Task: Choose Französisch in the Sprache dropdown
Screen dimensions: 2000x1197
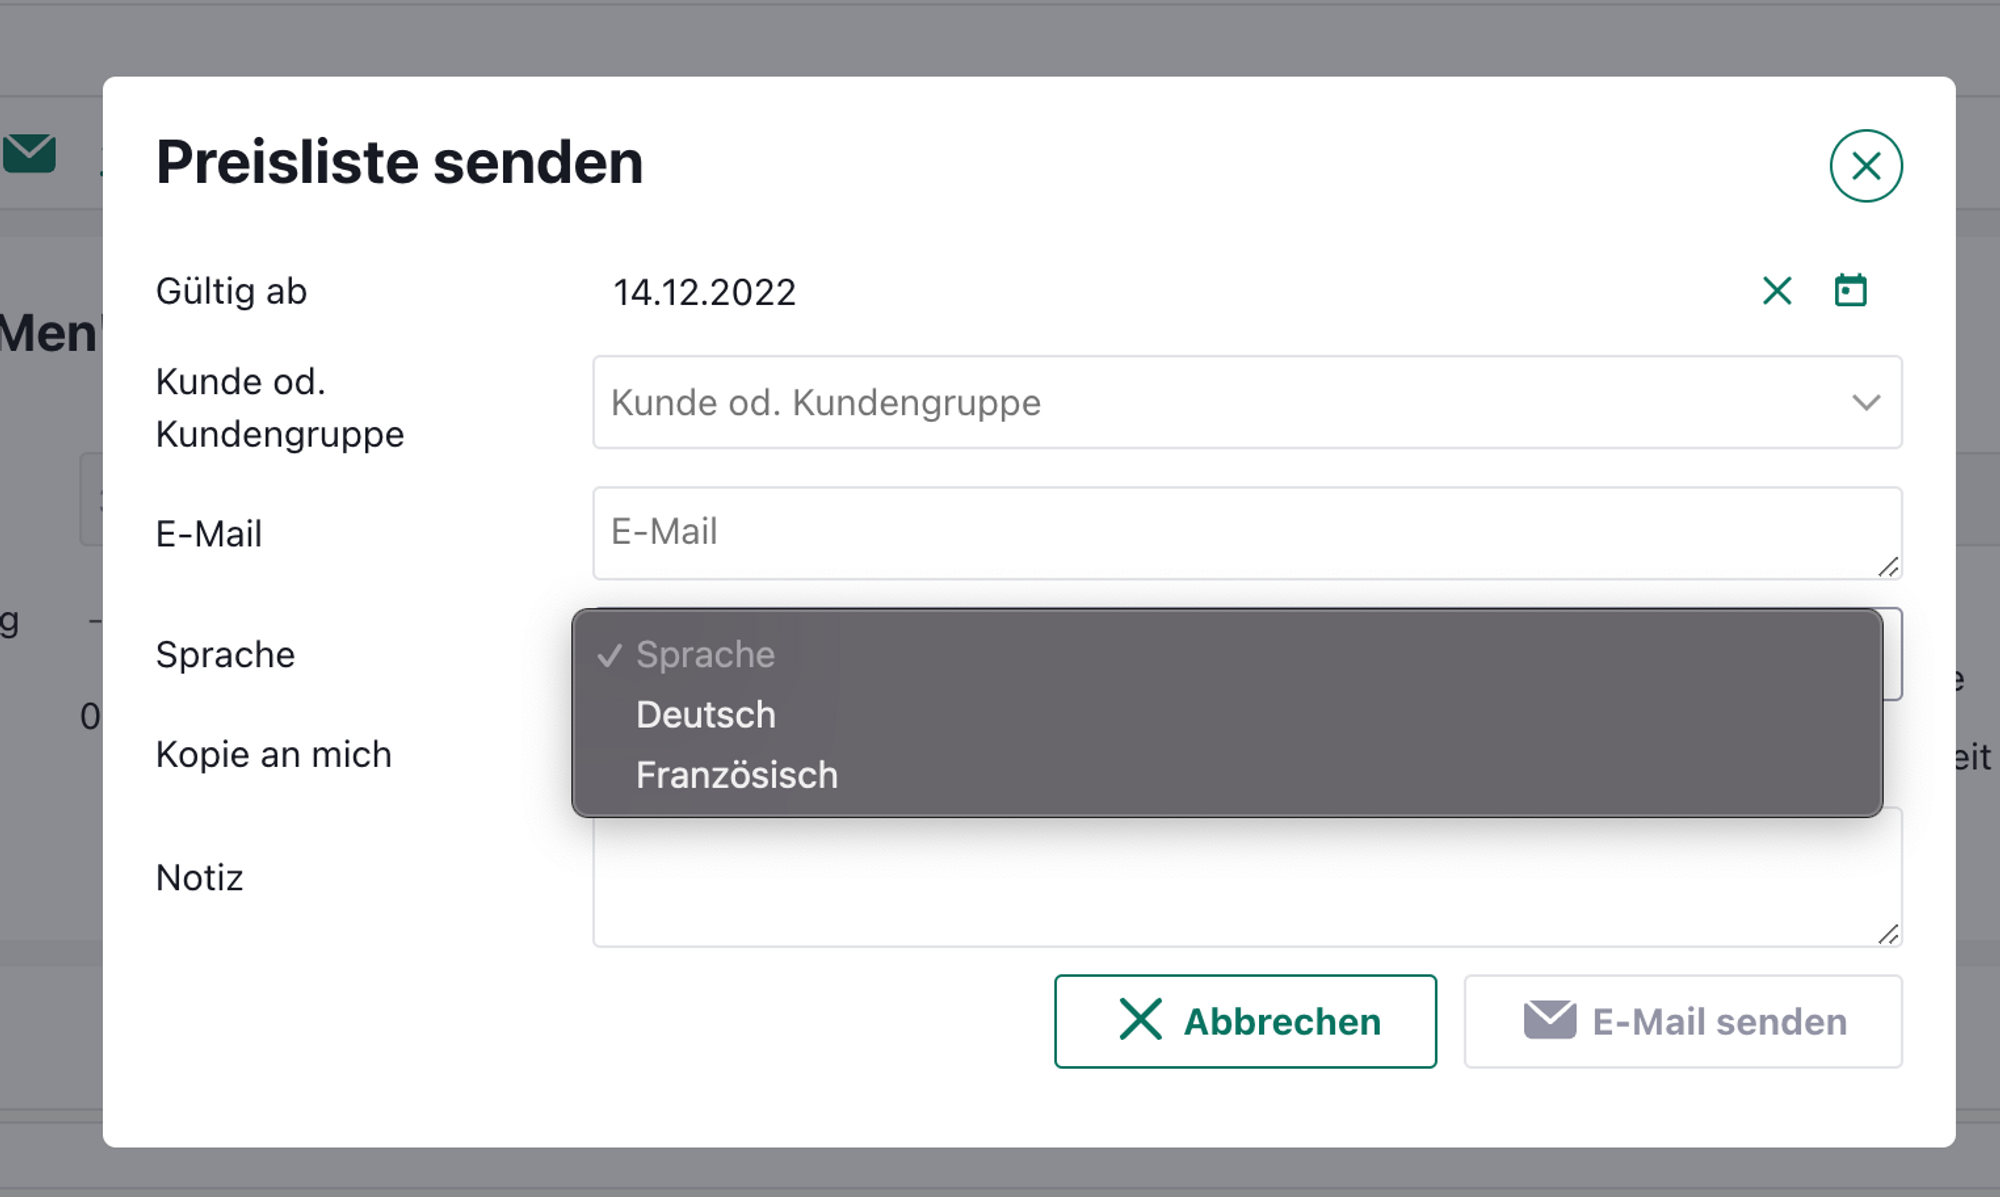Action: coord(737,775)
